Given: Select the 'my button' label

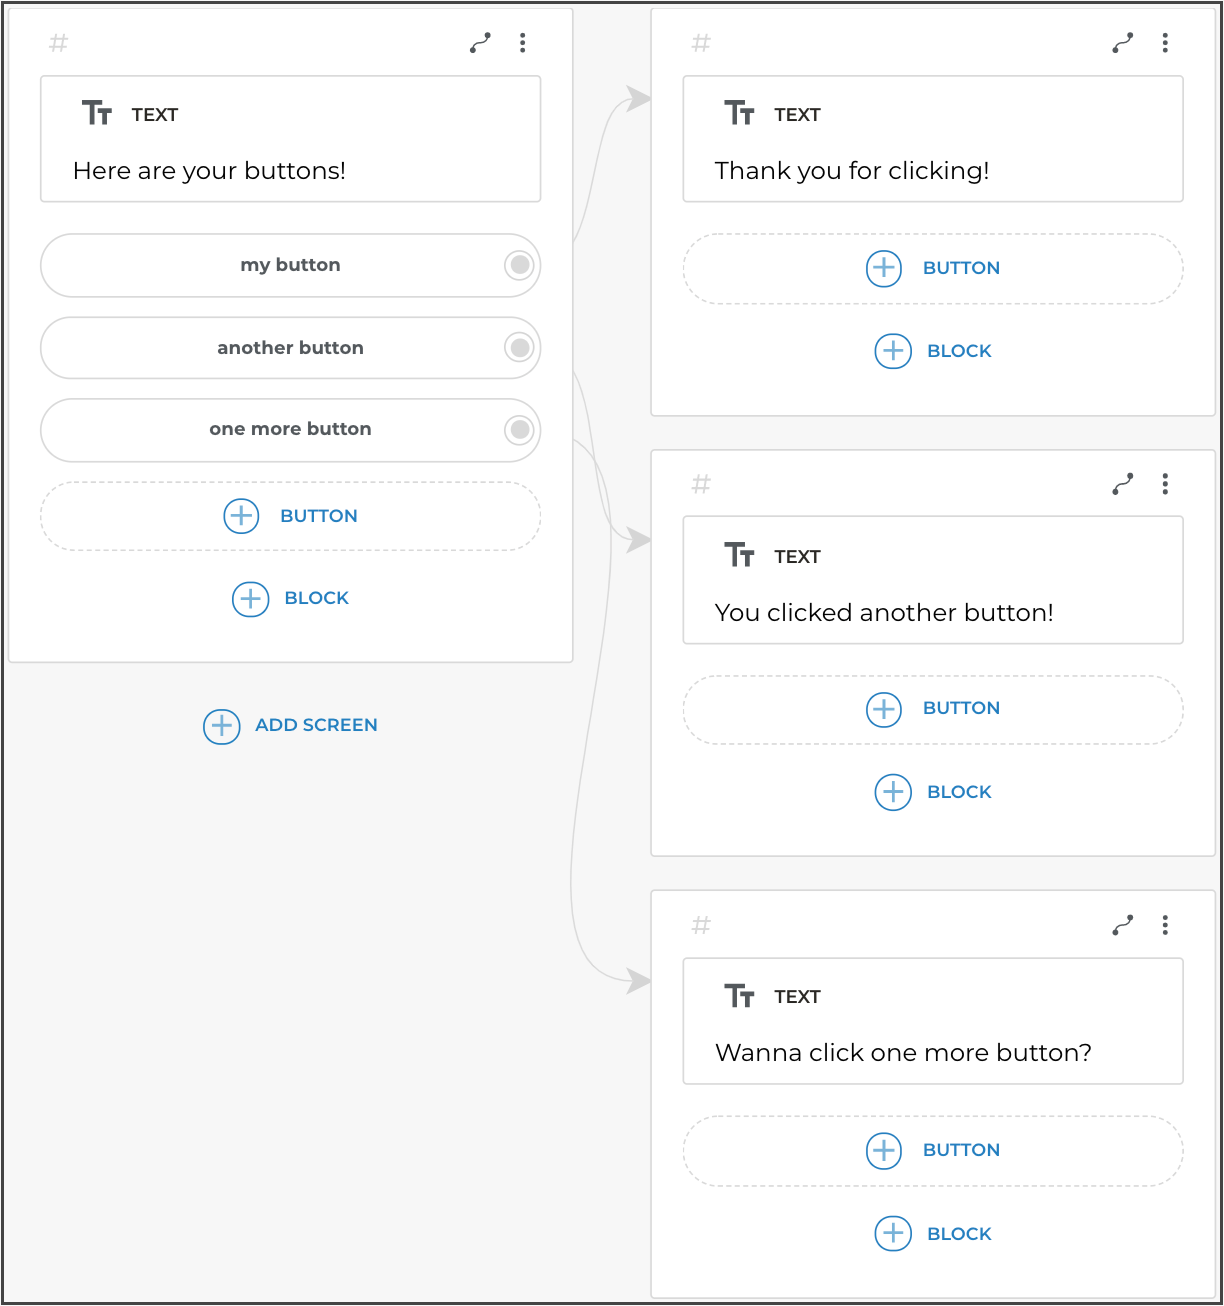Looking at the screenshot, I should [290, 265].
